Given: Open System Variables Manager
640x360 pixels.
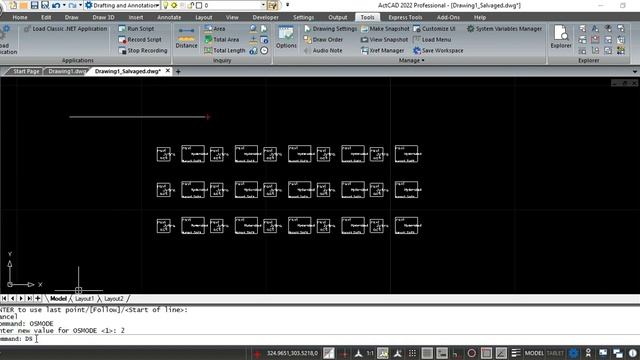Looking at the screenshot, I should coord(504,29).
